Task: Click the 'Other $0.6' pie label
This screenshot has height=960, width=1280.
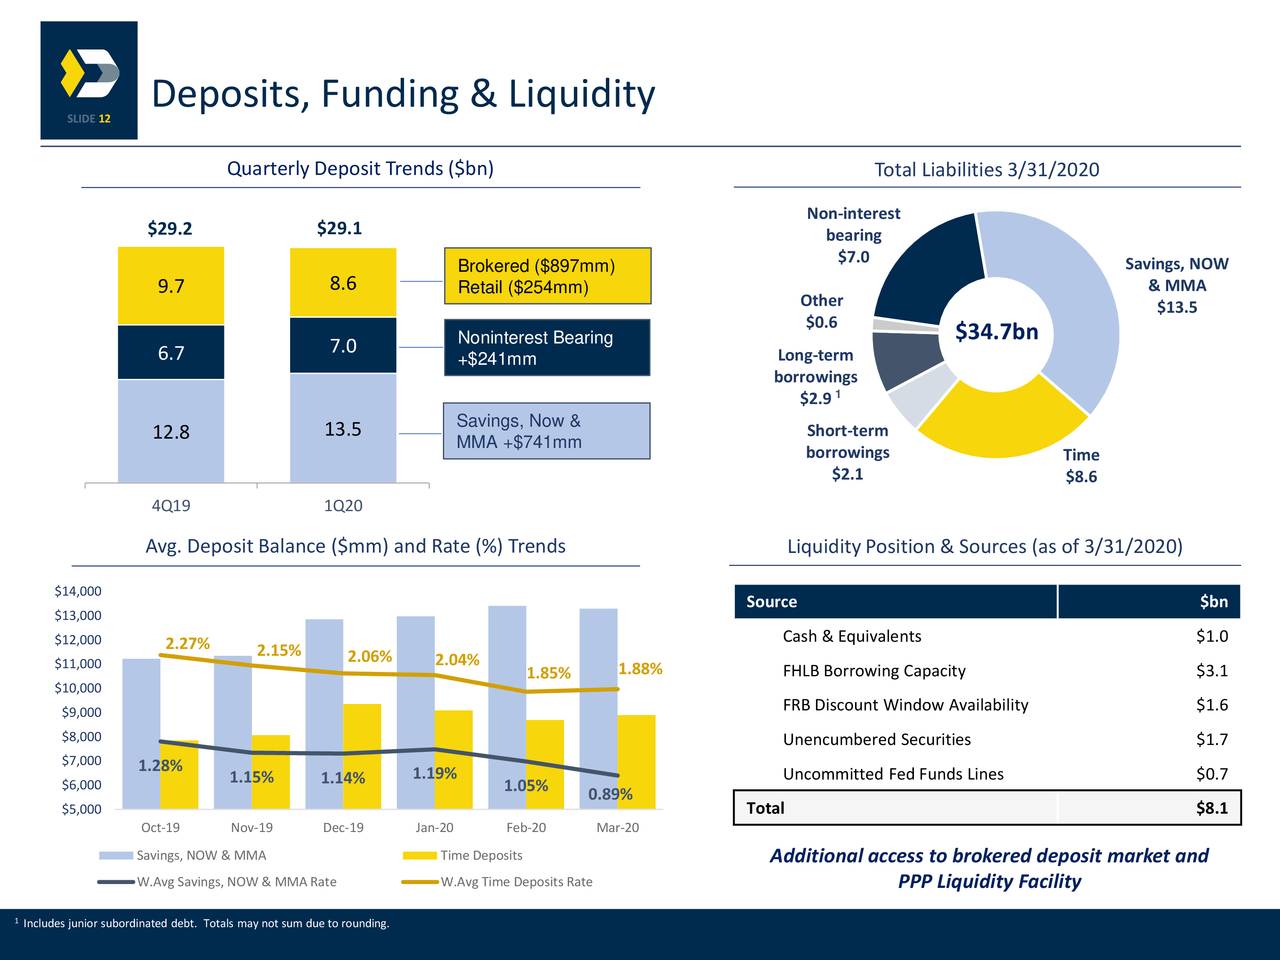Action: pyautogui.click(x=822, y=311)
